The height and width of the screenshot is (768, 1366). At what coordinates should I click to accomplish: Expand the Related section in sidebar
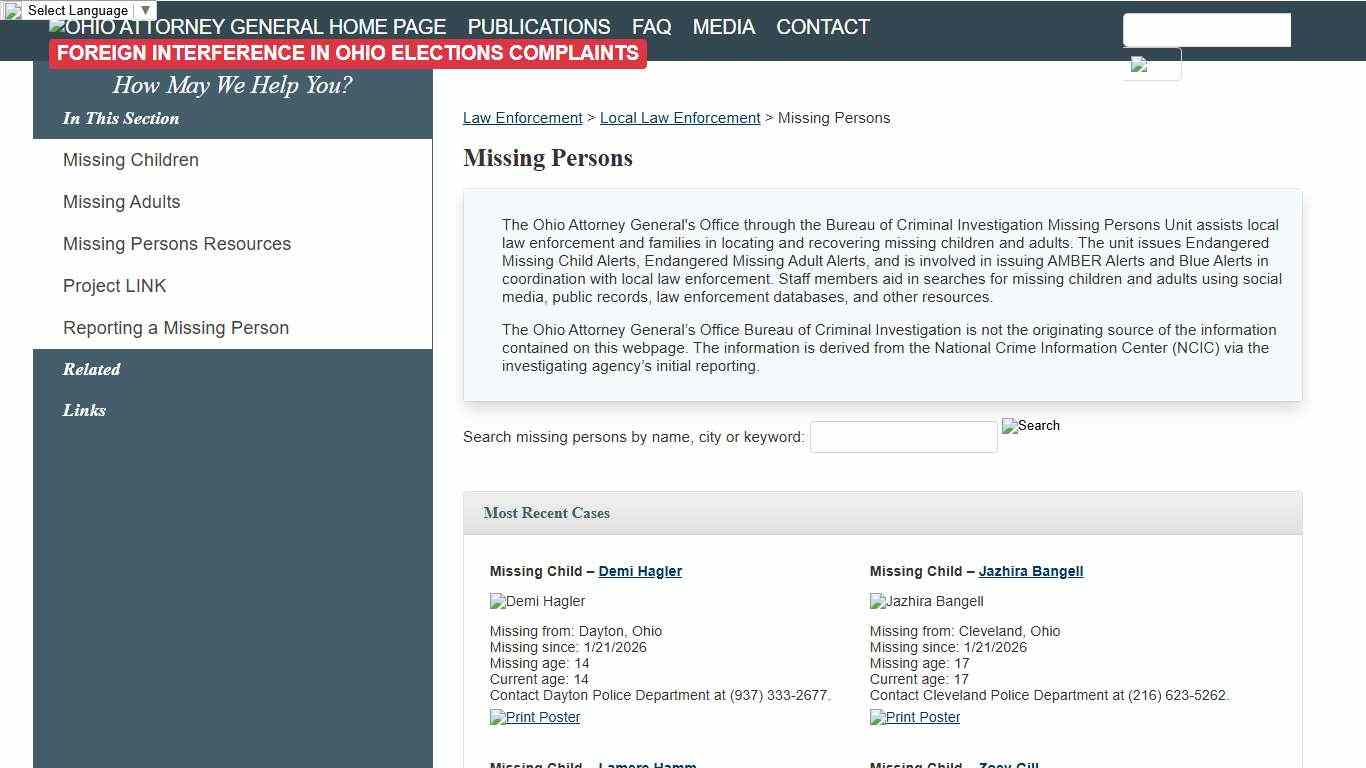click(91, 369)
